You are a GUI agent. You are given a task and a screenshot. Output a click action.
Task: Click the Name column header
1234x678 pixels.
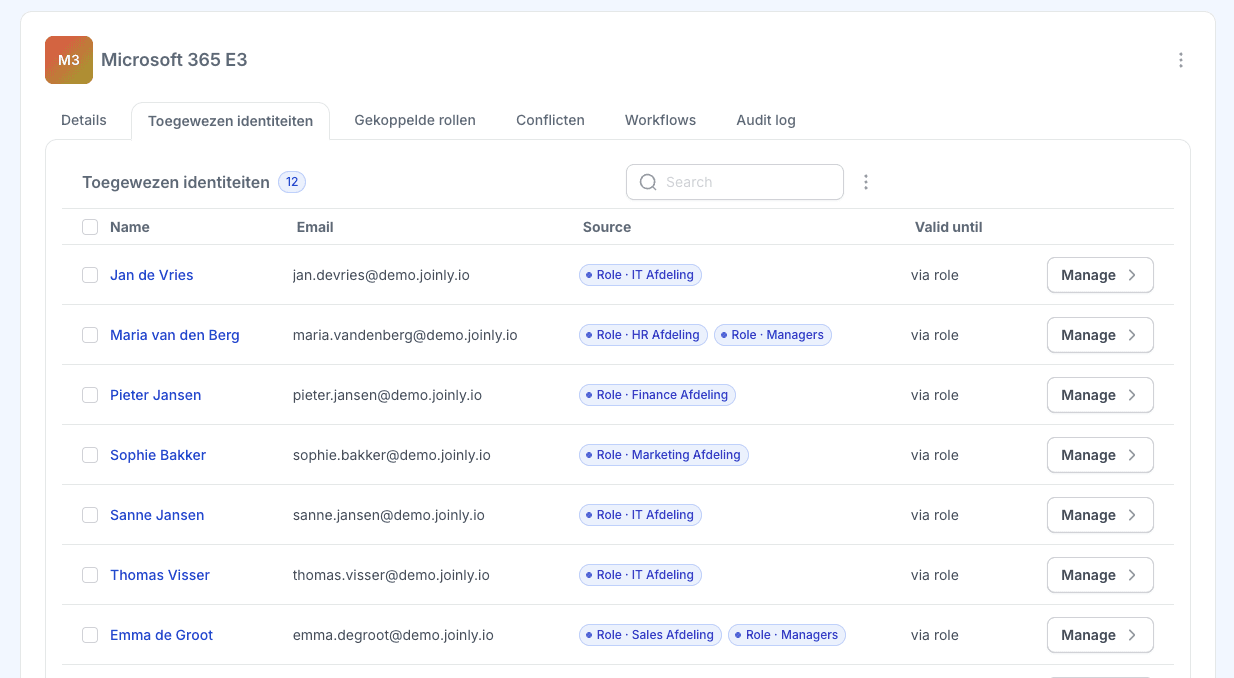click(x=130, y=227)
